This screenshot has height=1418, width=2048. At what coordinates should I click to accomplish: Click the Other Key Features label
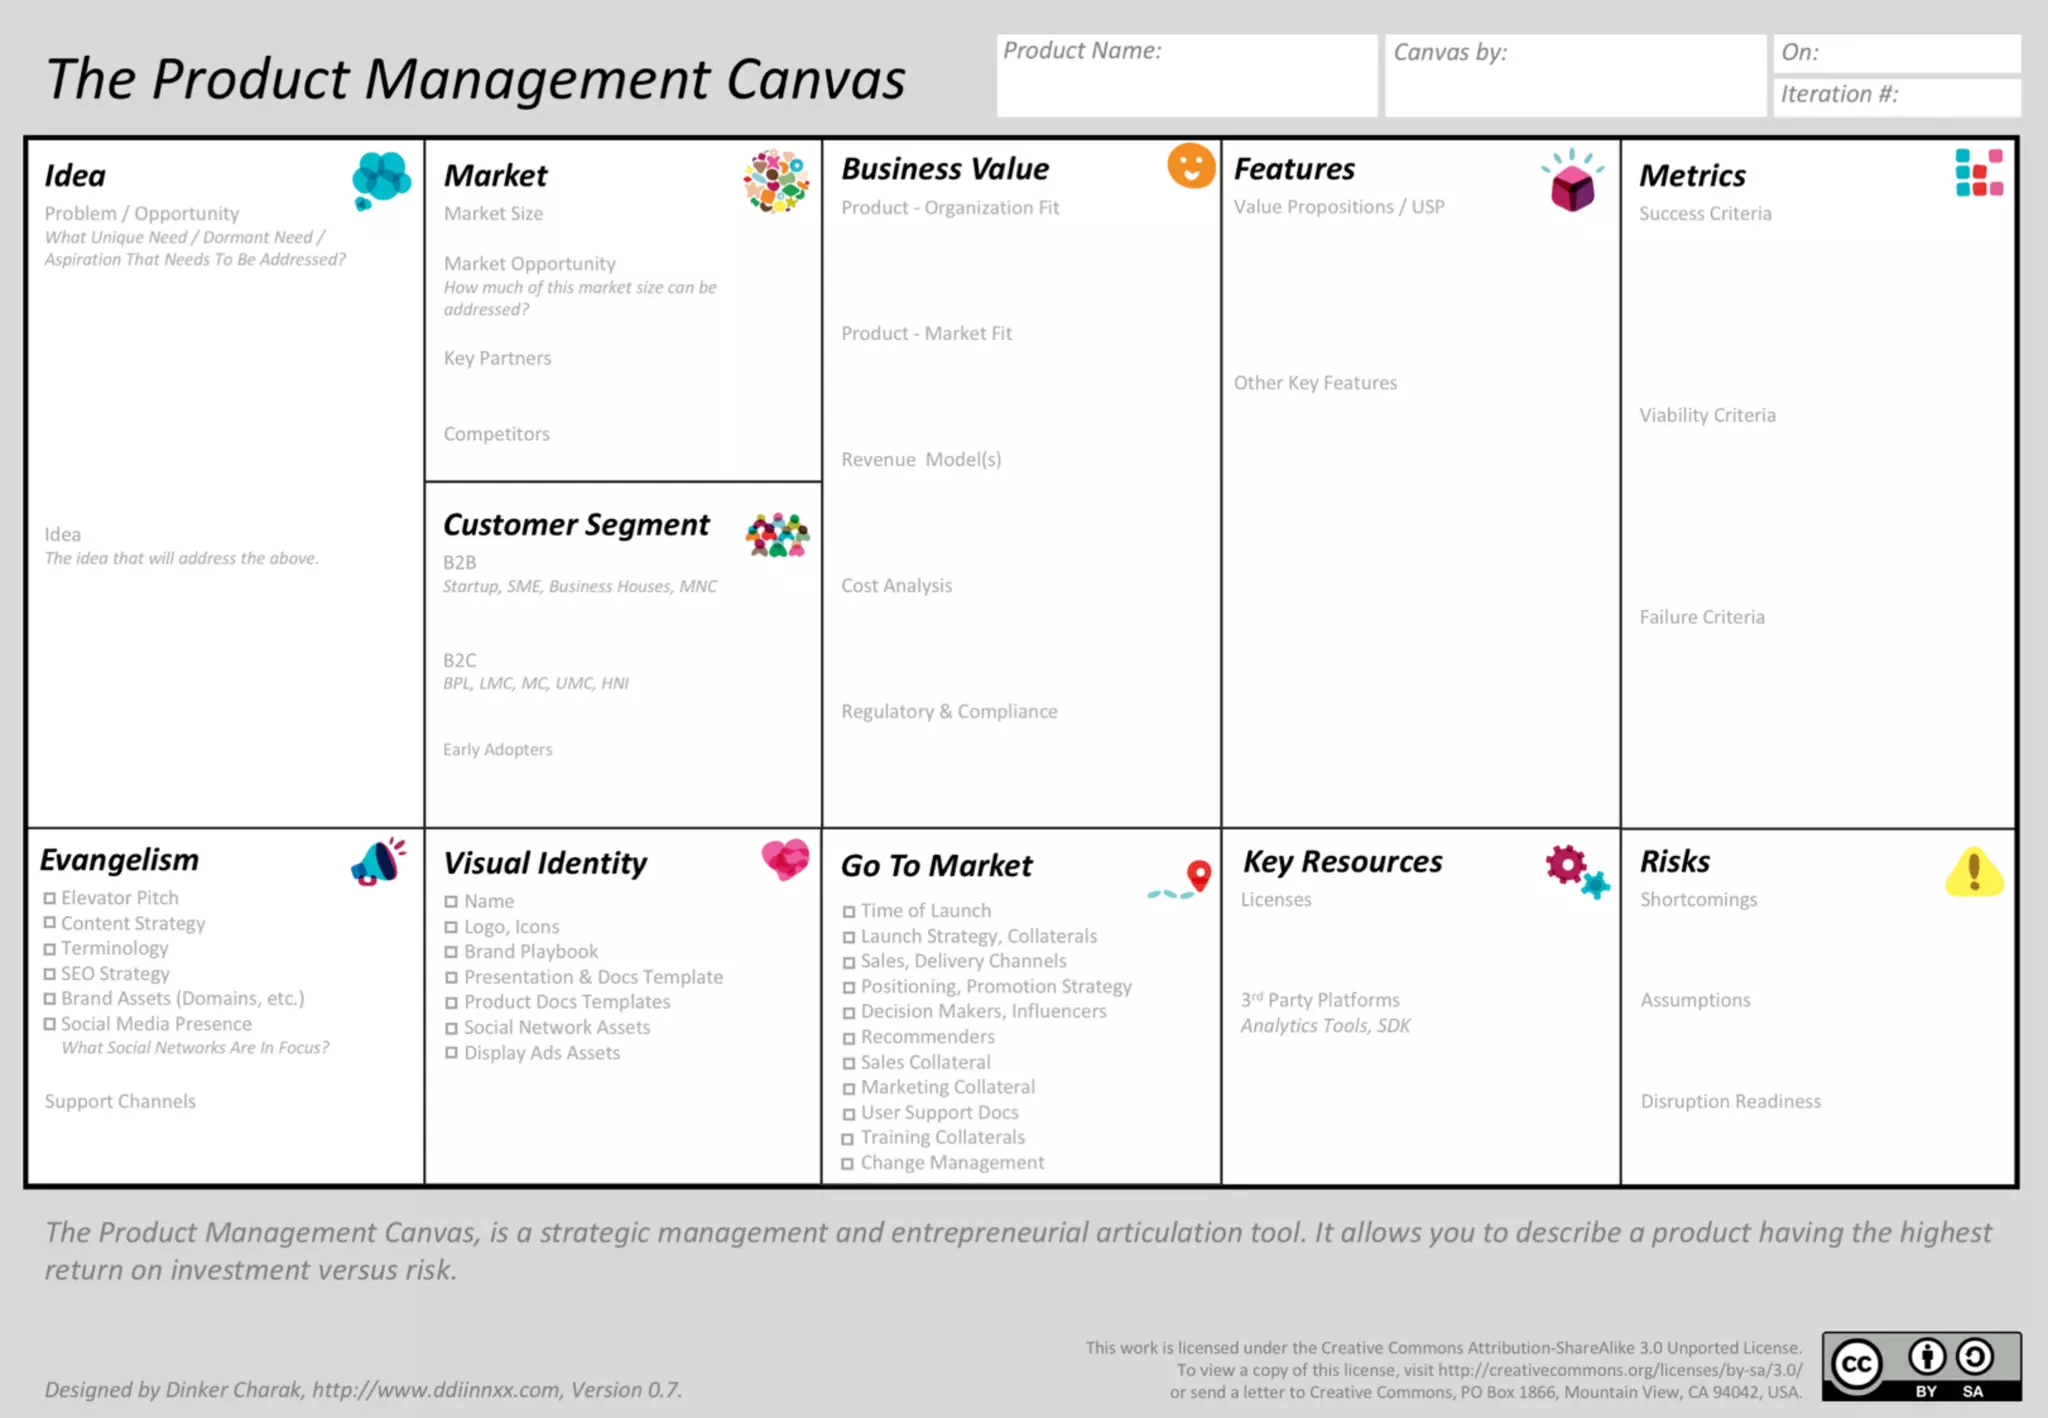[1315, 383]
